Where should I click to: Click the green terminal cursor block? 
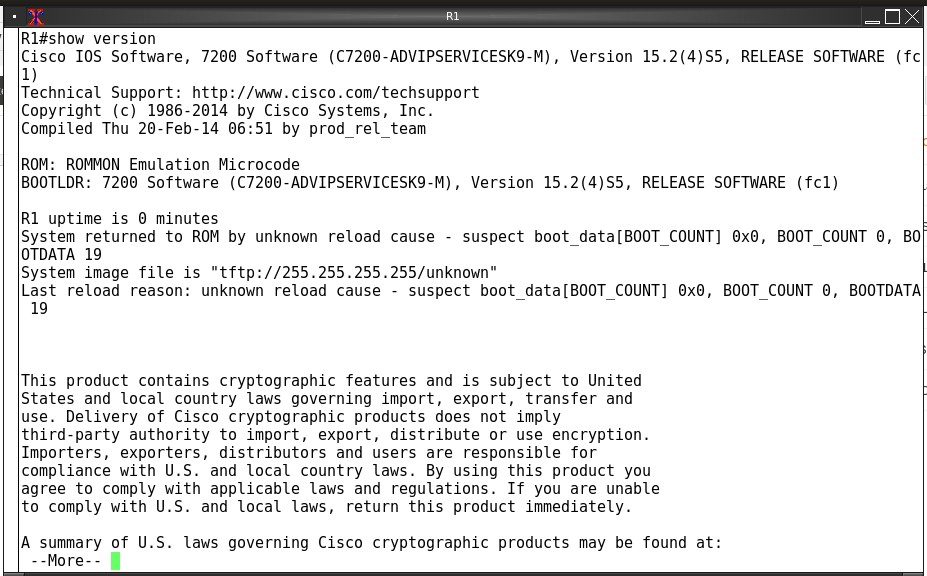click(115, 561)
